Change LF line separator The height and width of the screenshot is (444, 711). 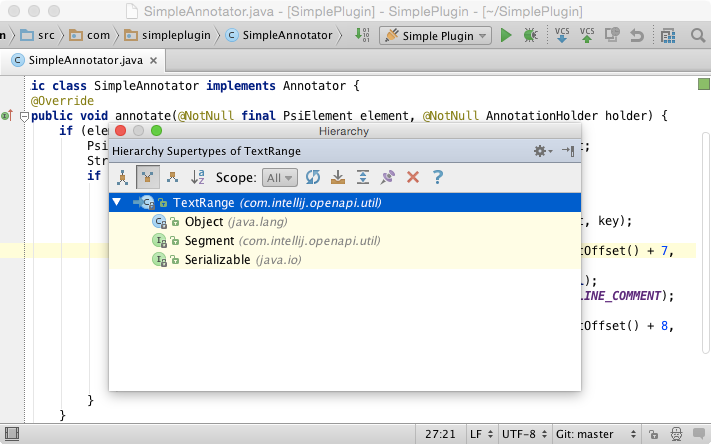pyautogui.click(x=481, y=434)
